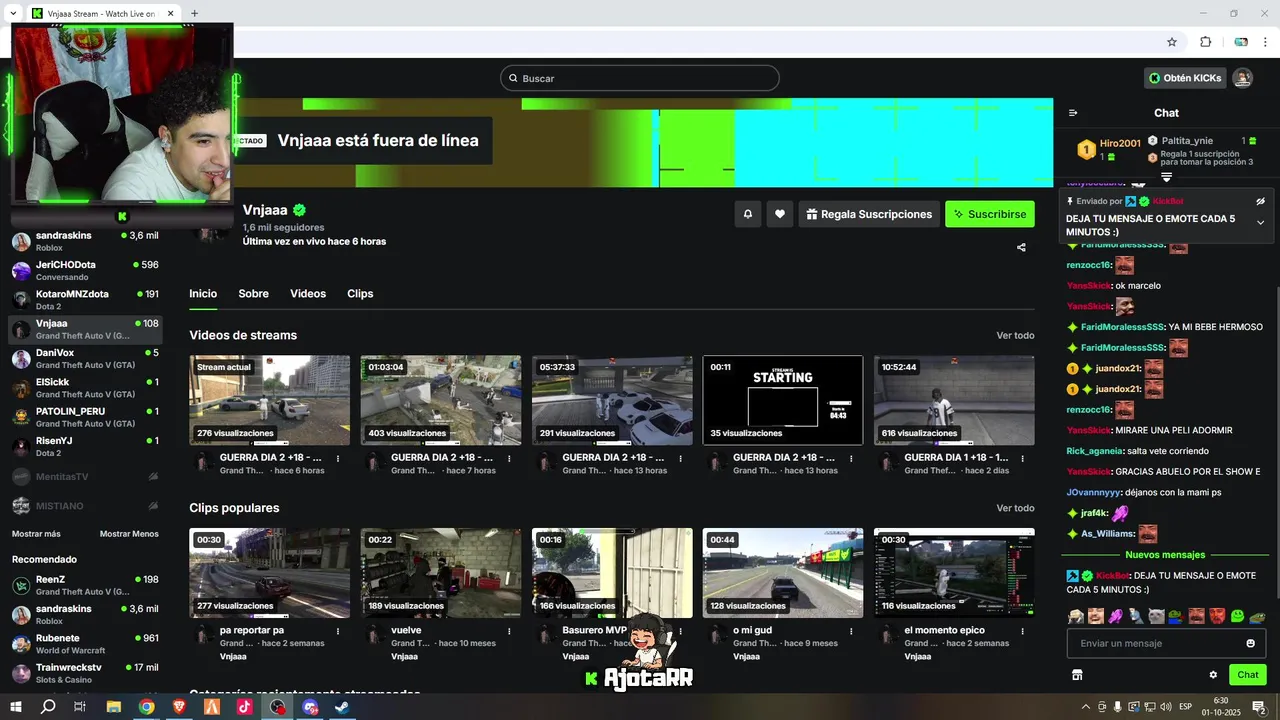Open the Clips tab
The width and height of the screenshot is (1280, 720).
(x=360, y=294)
